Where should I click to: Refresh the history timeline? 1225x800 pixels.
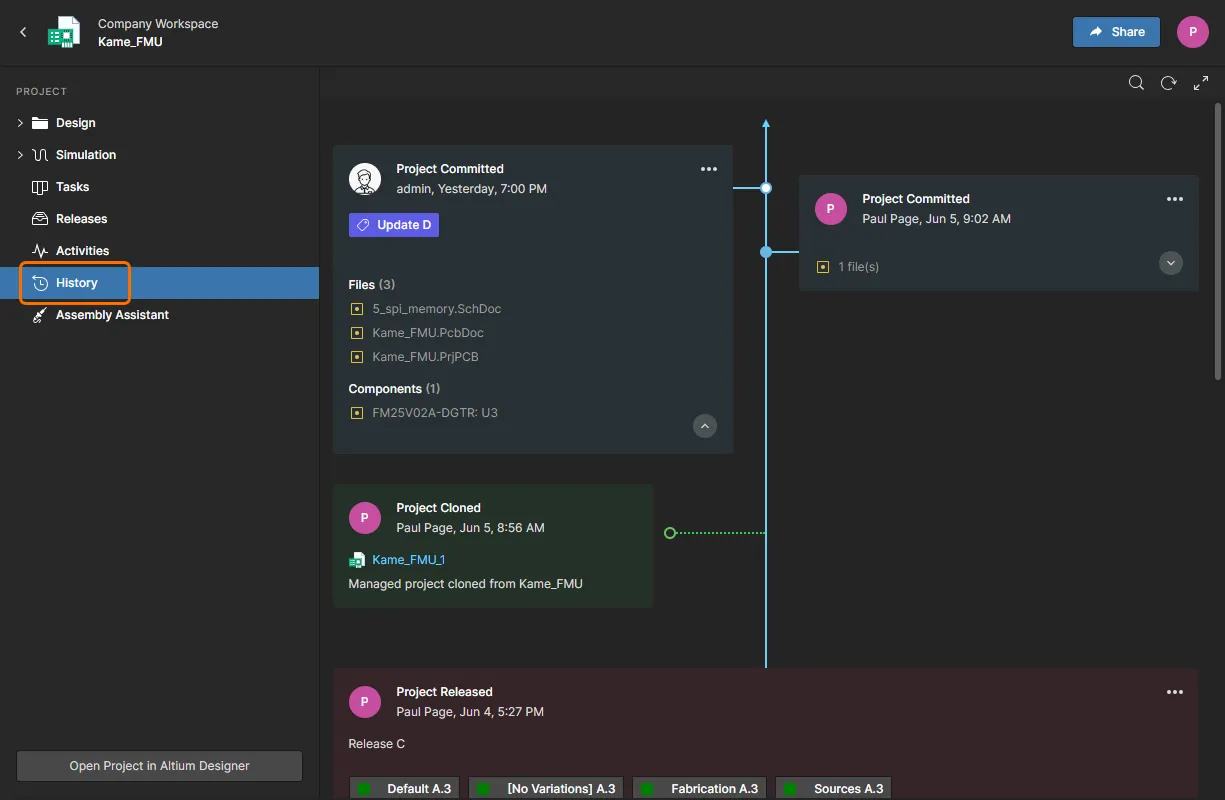tap(1168, 83)
